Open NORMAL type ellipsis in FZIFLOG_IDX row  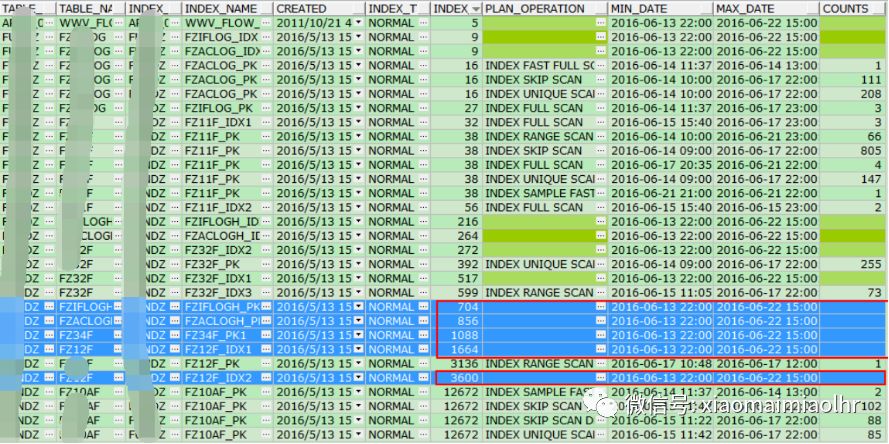point(424,37)
